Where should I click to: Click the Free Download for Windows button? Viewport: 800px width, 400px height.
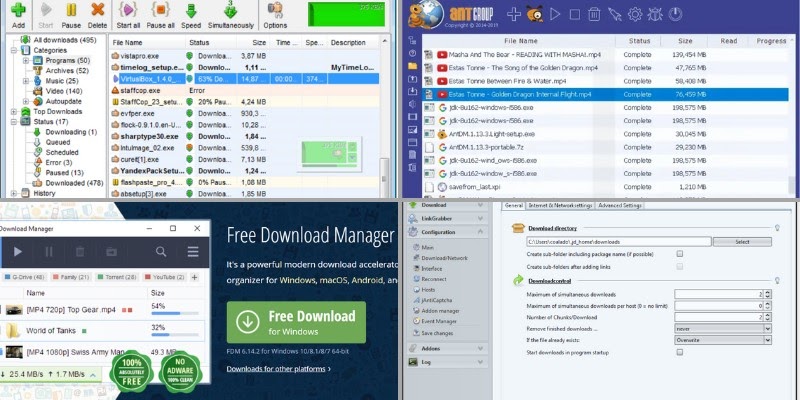(296, 322)
